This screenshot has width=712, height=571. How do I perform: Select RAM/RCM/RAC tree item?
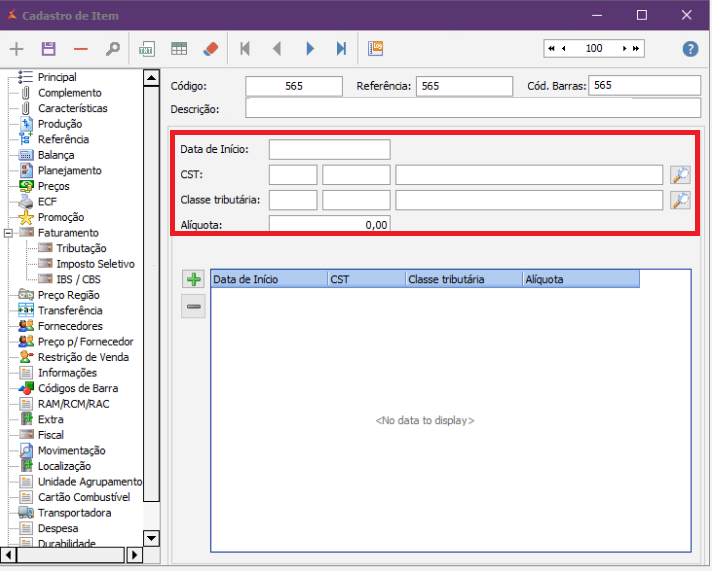(74, 404)
